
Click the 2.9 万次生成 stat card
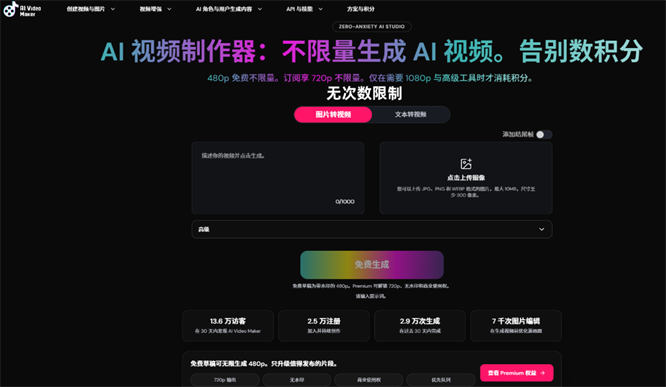pos(420,325)
